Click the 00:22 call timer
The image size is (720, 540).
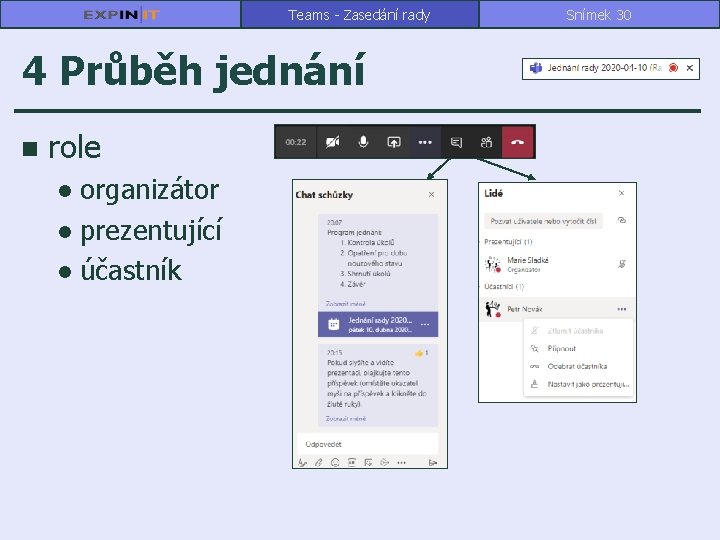(296, 142)
